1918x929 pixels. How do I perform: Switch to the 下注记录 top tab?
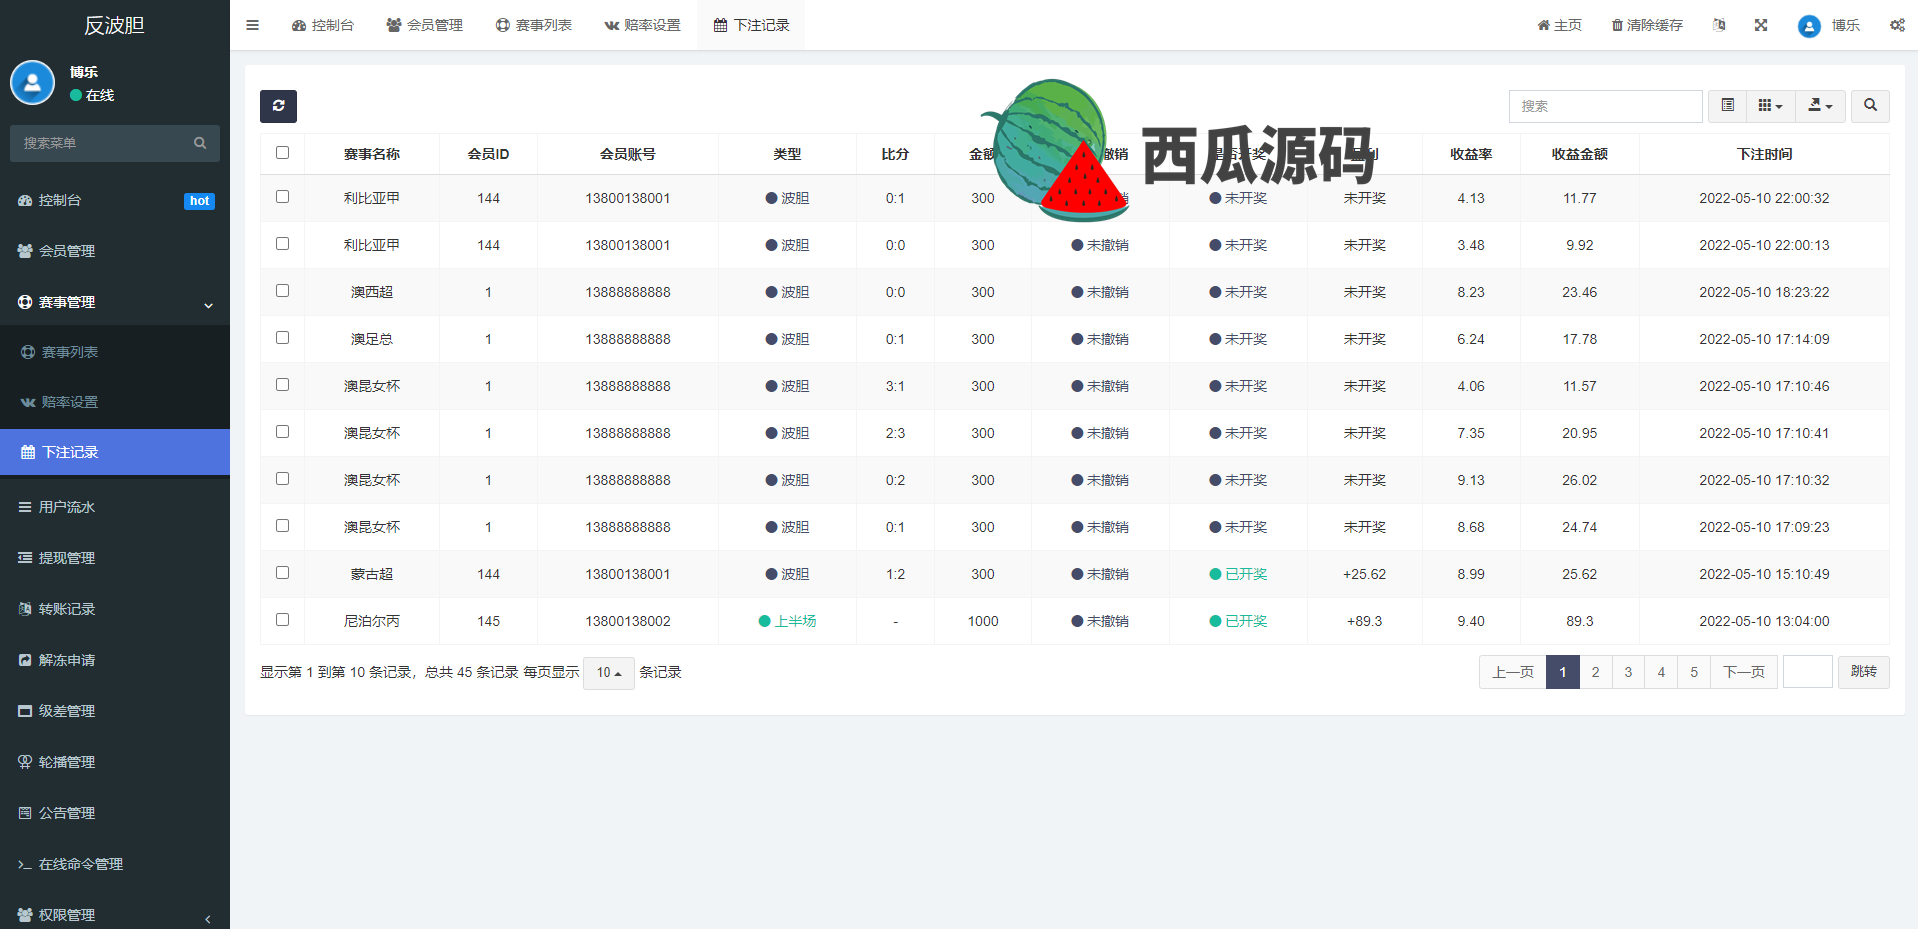click(751, 25)
